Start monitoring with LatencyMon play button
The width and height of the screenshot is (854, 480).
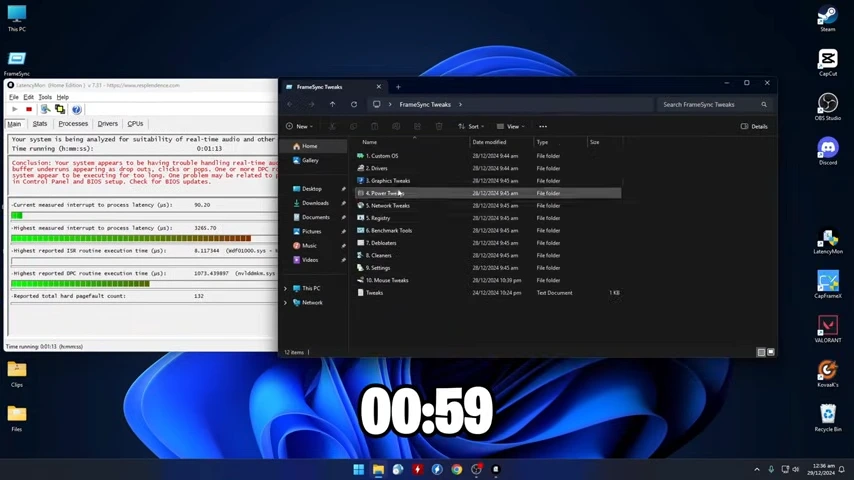point(15,110)
